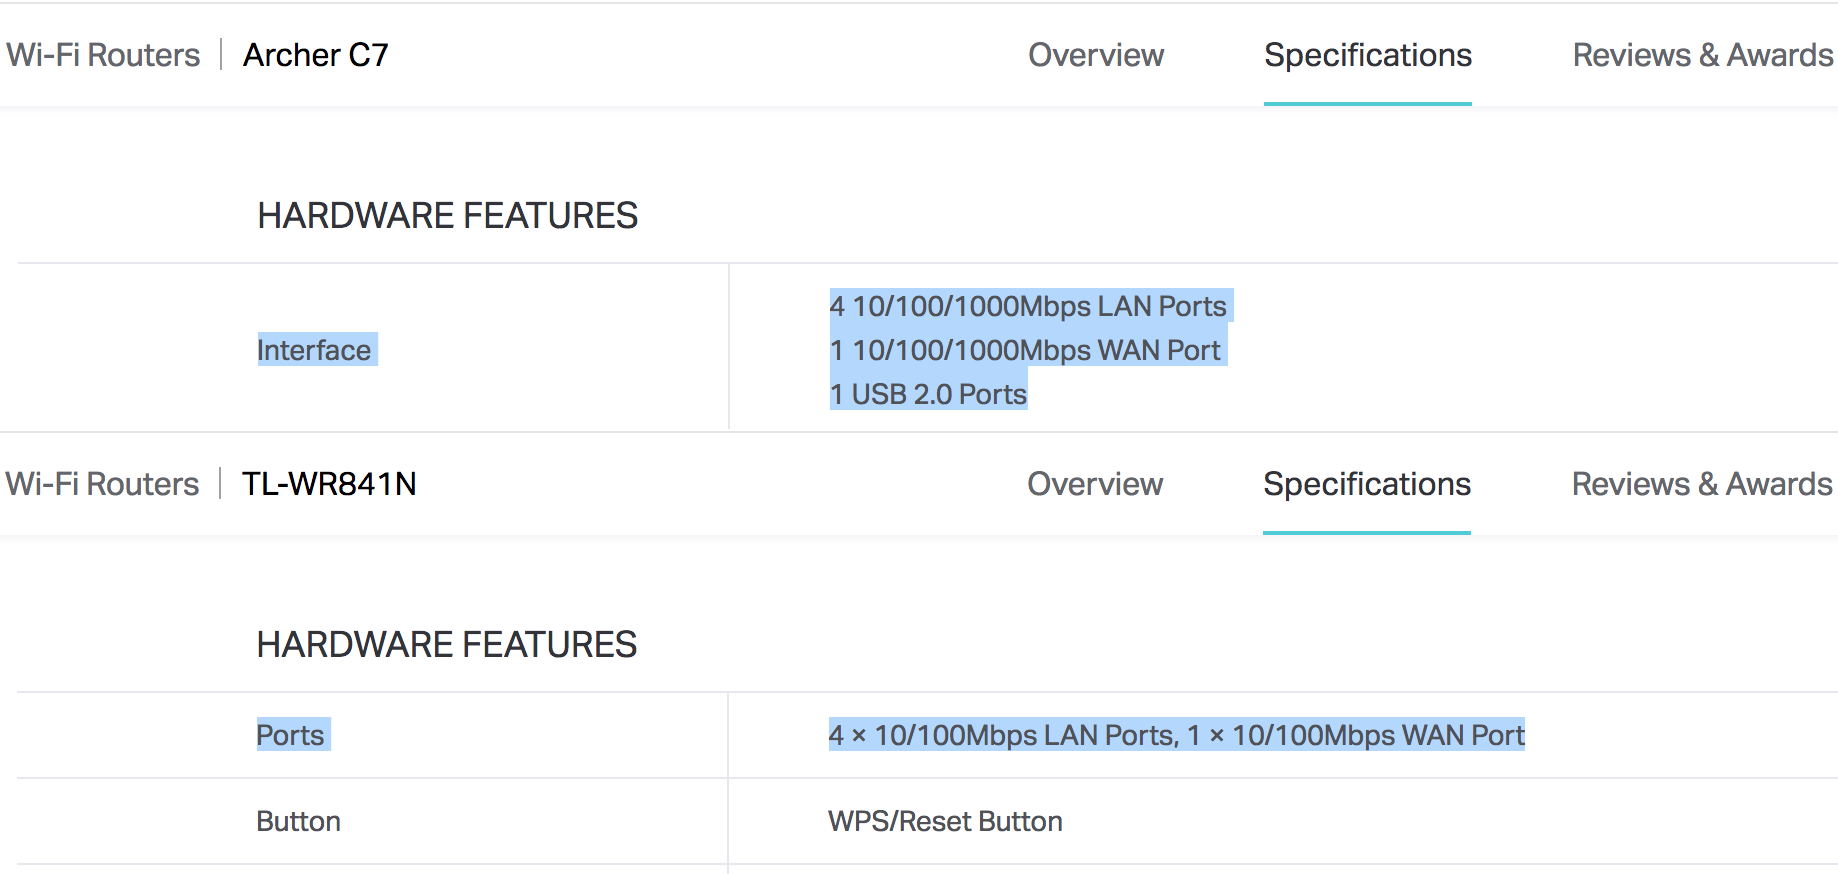Open Reviews & Awards tab for TL-WR841N
Viewport: 1838px width, 874px height.
(1701, 484)
